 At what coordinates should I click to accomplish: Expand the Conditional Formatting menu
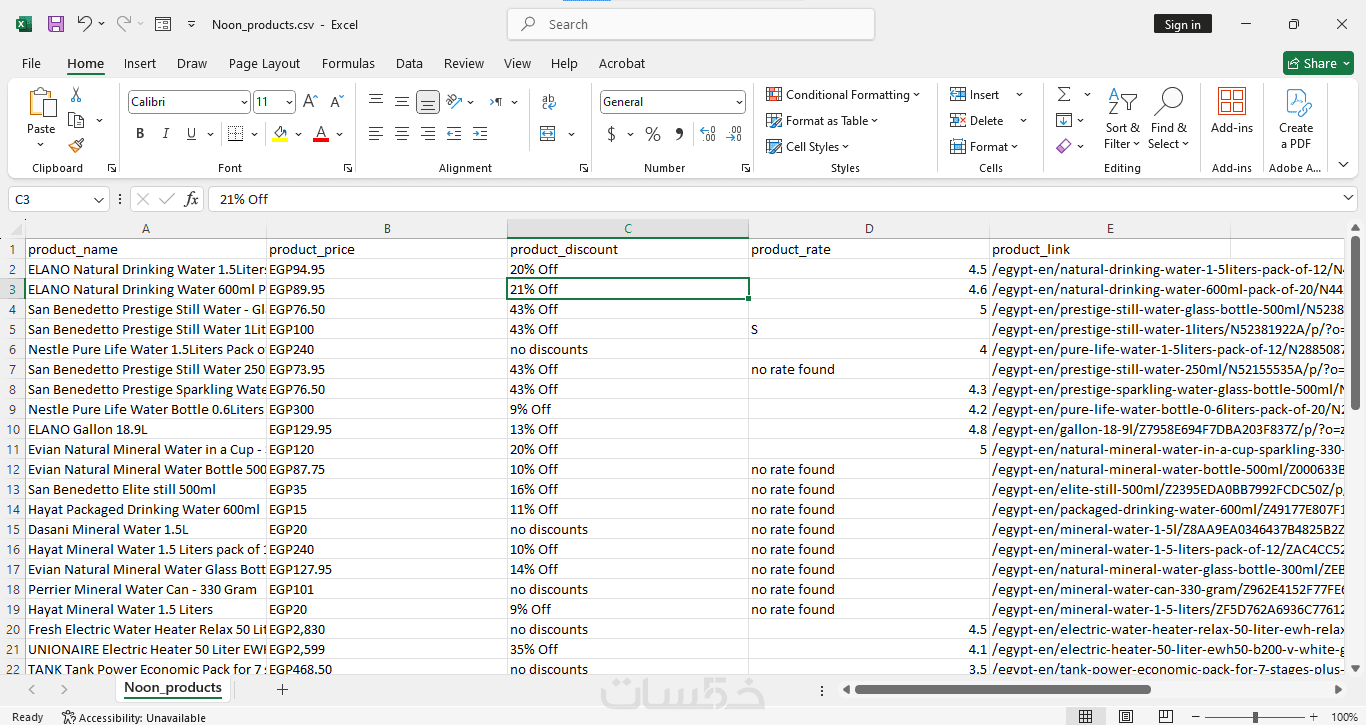pos(843,95)
